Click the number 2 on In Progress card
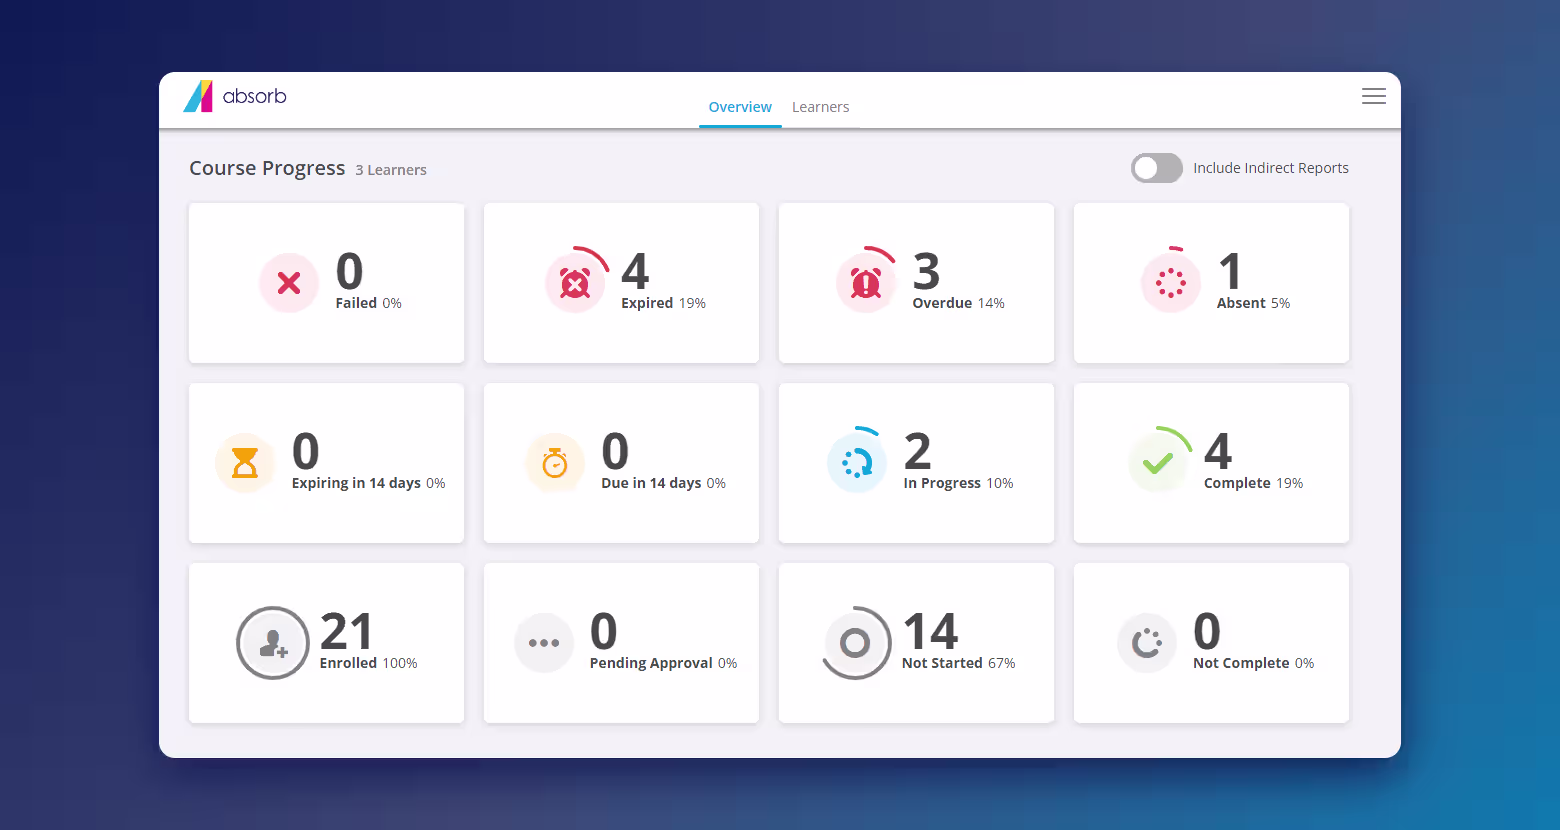The height and width of the screenshot is (830, 1560). 917,452
